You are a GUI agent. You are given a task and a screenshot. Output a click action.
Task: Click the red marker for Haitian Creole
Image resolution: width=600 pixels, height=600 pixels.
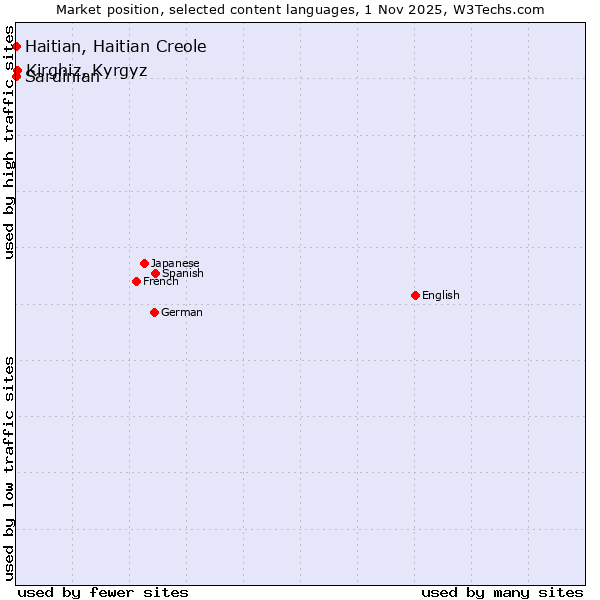click(17, 47)
